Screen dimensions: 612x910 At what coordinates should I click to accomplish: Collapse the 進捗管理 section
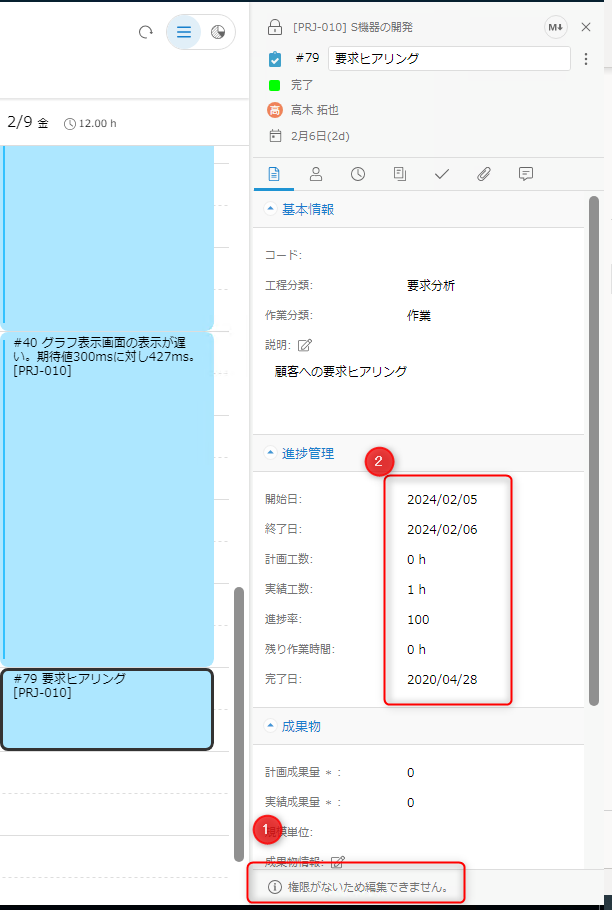click(x=270, y=453)
